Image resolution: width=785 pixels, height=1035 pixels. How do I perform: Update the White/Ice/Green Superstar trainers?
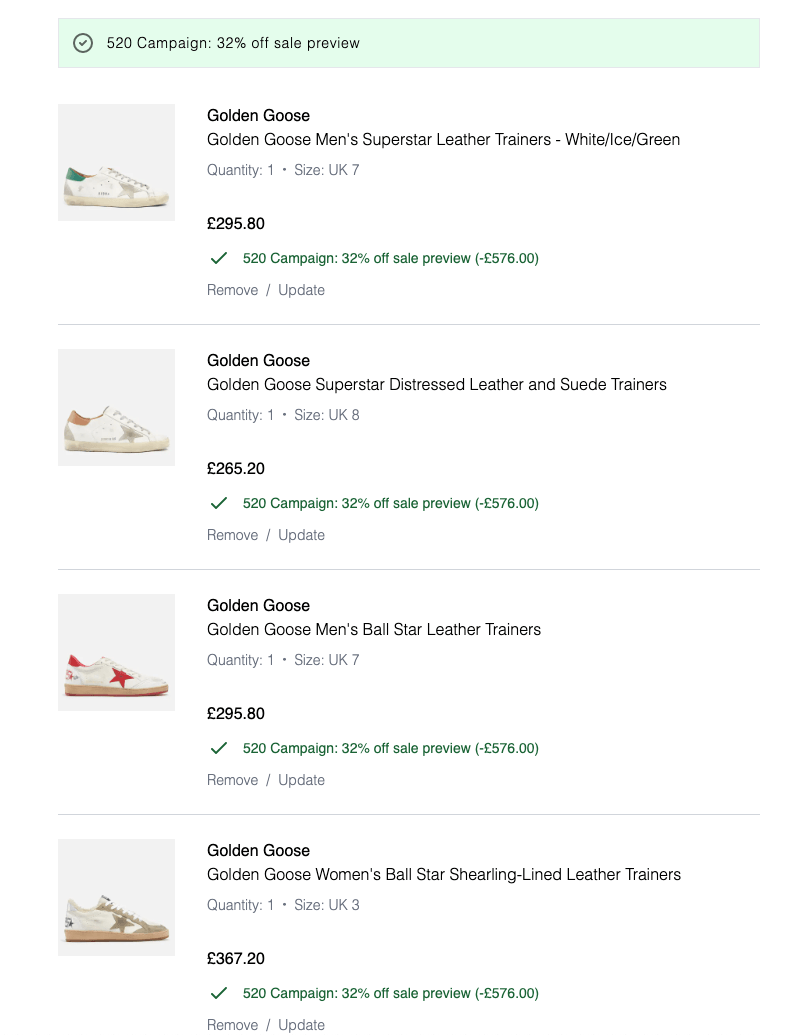coord(301,290)
